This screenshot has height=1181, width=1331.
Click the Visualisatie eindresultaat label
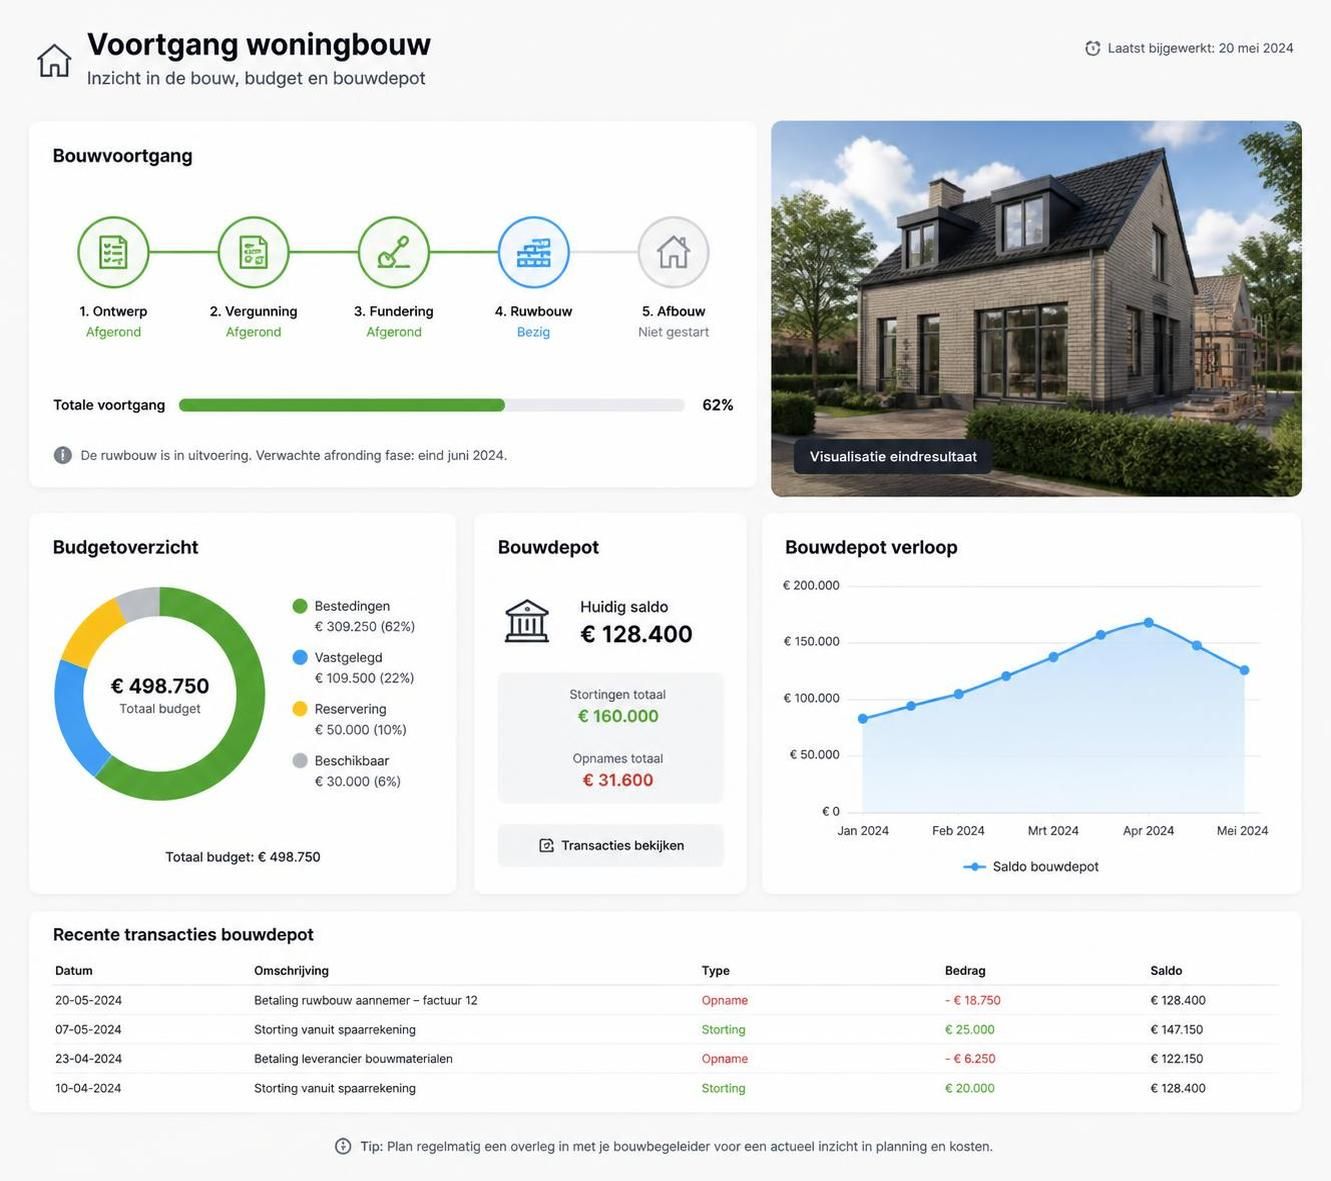pos(893,456)
